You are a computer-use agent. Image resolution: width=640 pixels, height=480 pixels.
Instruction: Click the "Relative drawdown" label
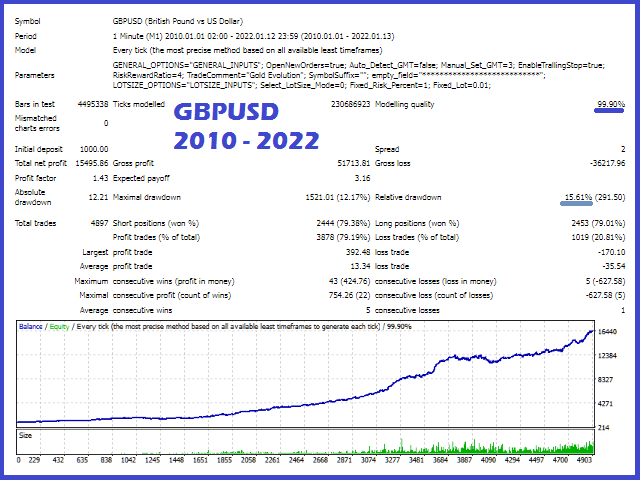pos(408,198)
